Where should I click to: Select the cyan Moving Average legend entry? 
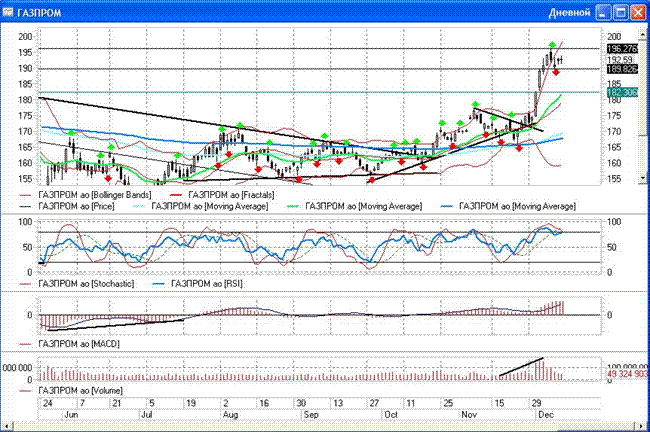tap(200, 206)
